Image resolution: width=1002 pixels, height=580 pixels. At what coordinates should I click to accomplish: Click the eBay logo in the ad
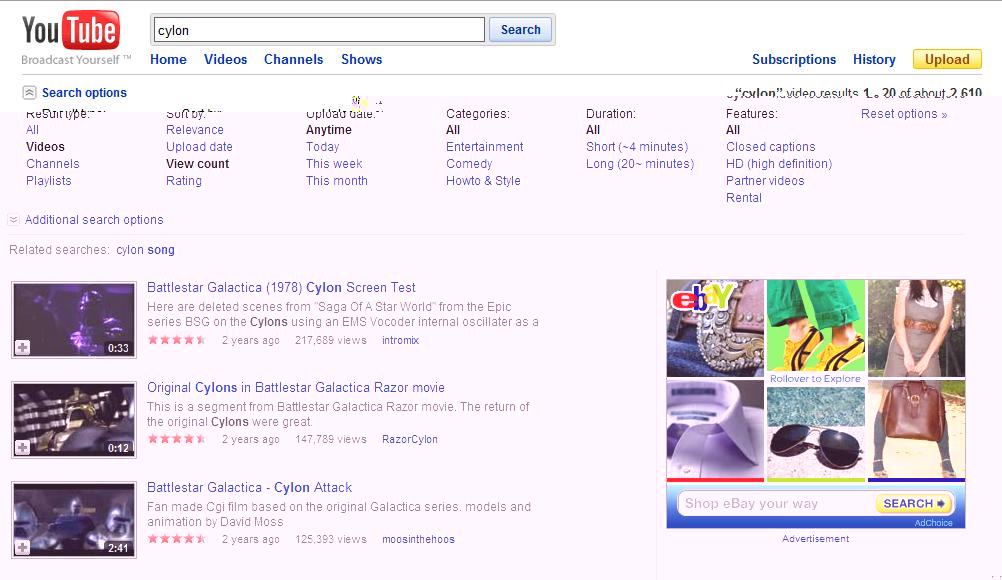pyautogui.click(x=700, y=296)
